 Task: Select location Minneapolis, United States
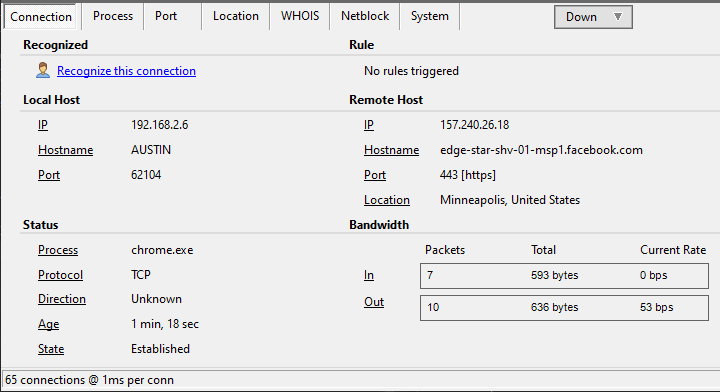(x=510, y=200)
